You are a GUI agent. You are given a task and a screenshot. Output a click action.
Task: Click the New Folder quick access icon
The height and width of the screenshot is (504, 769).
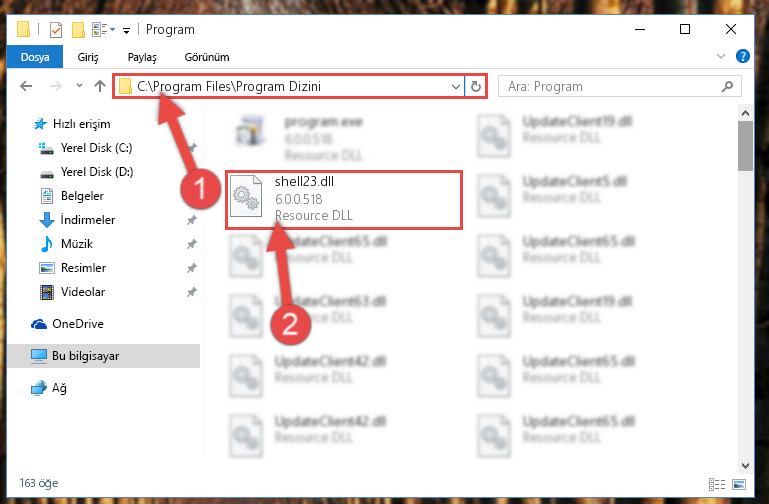click(78, 30)
